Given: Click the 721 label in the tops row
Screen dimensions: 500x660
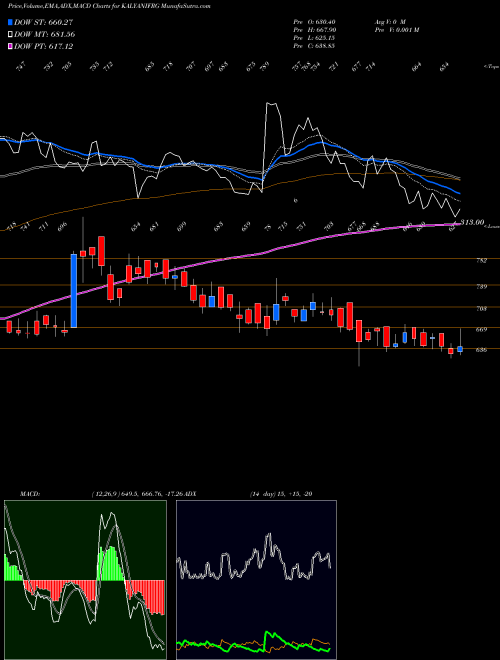Looking at the screenshot, I should click(334, 67).
